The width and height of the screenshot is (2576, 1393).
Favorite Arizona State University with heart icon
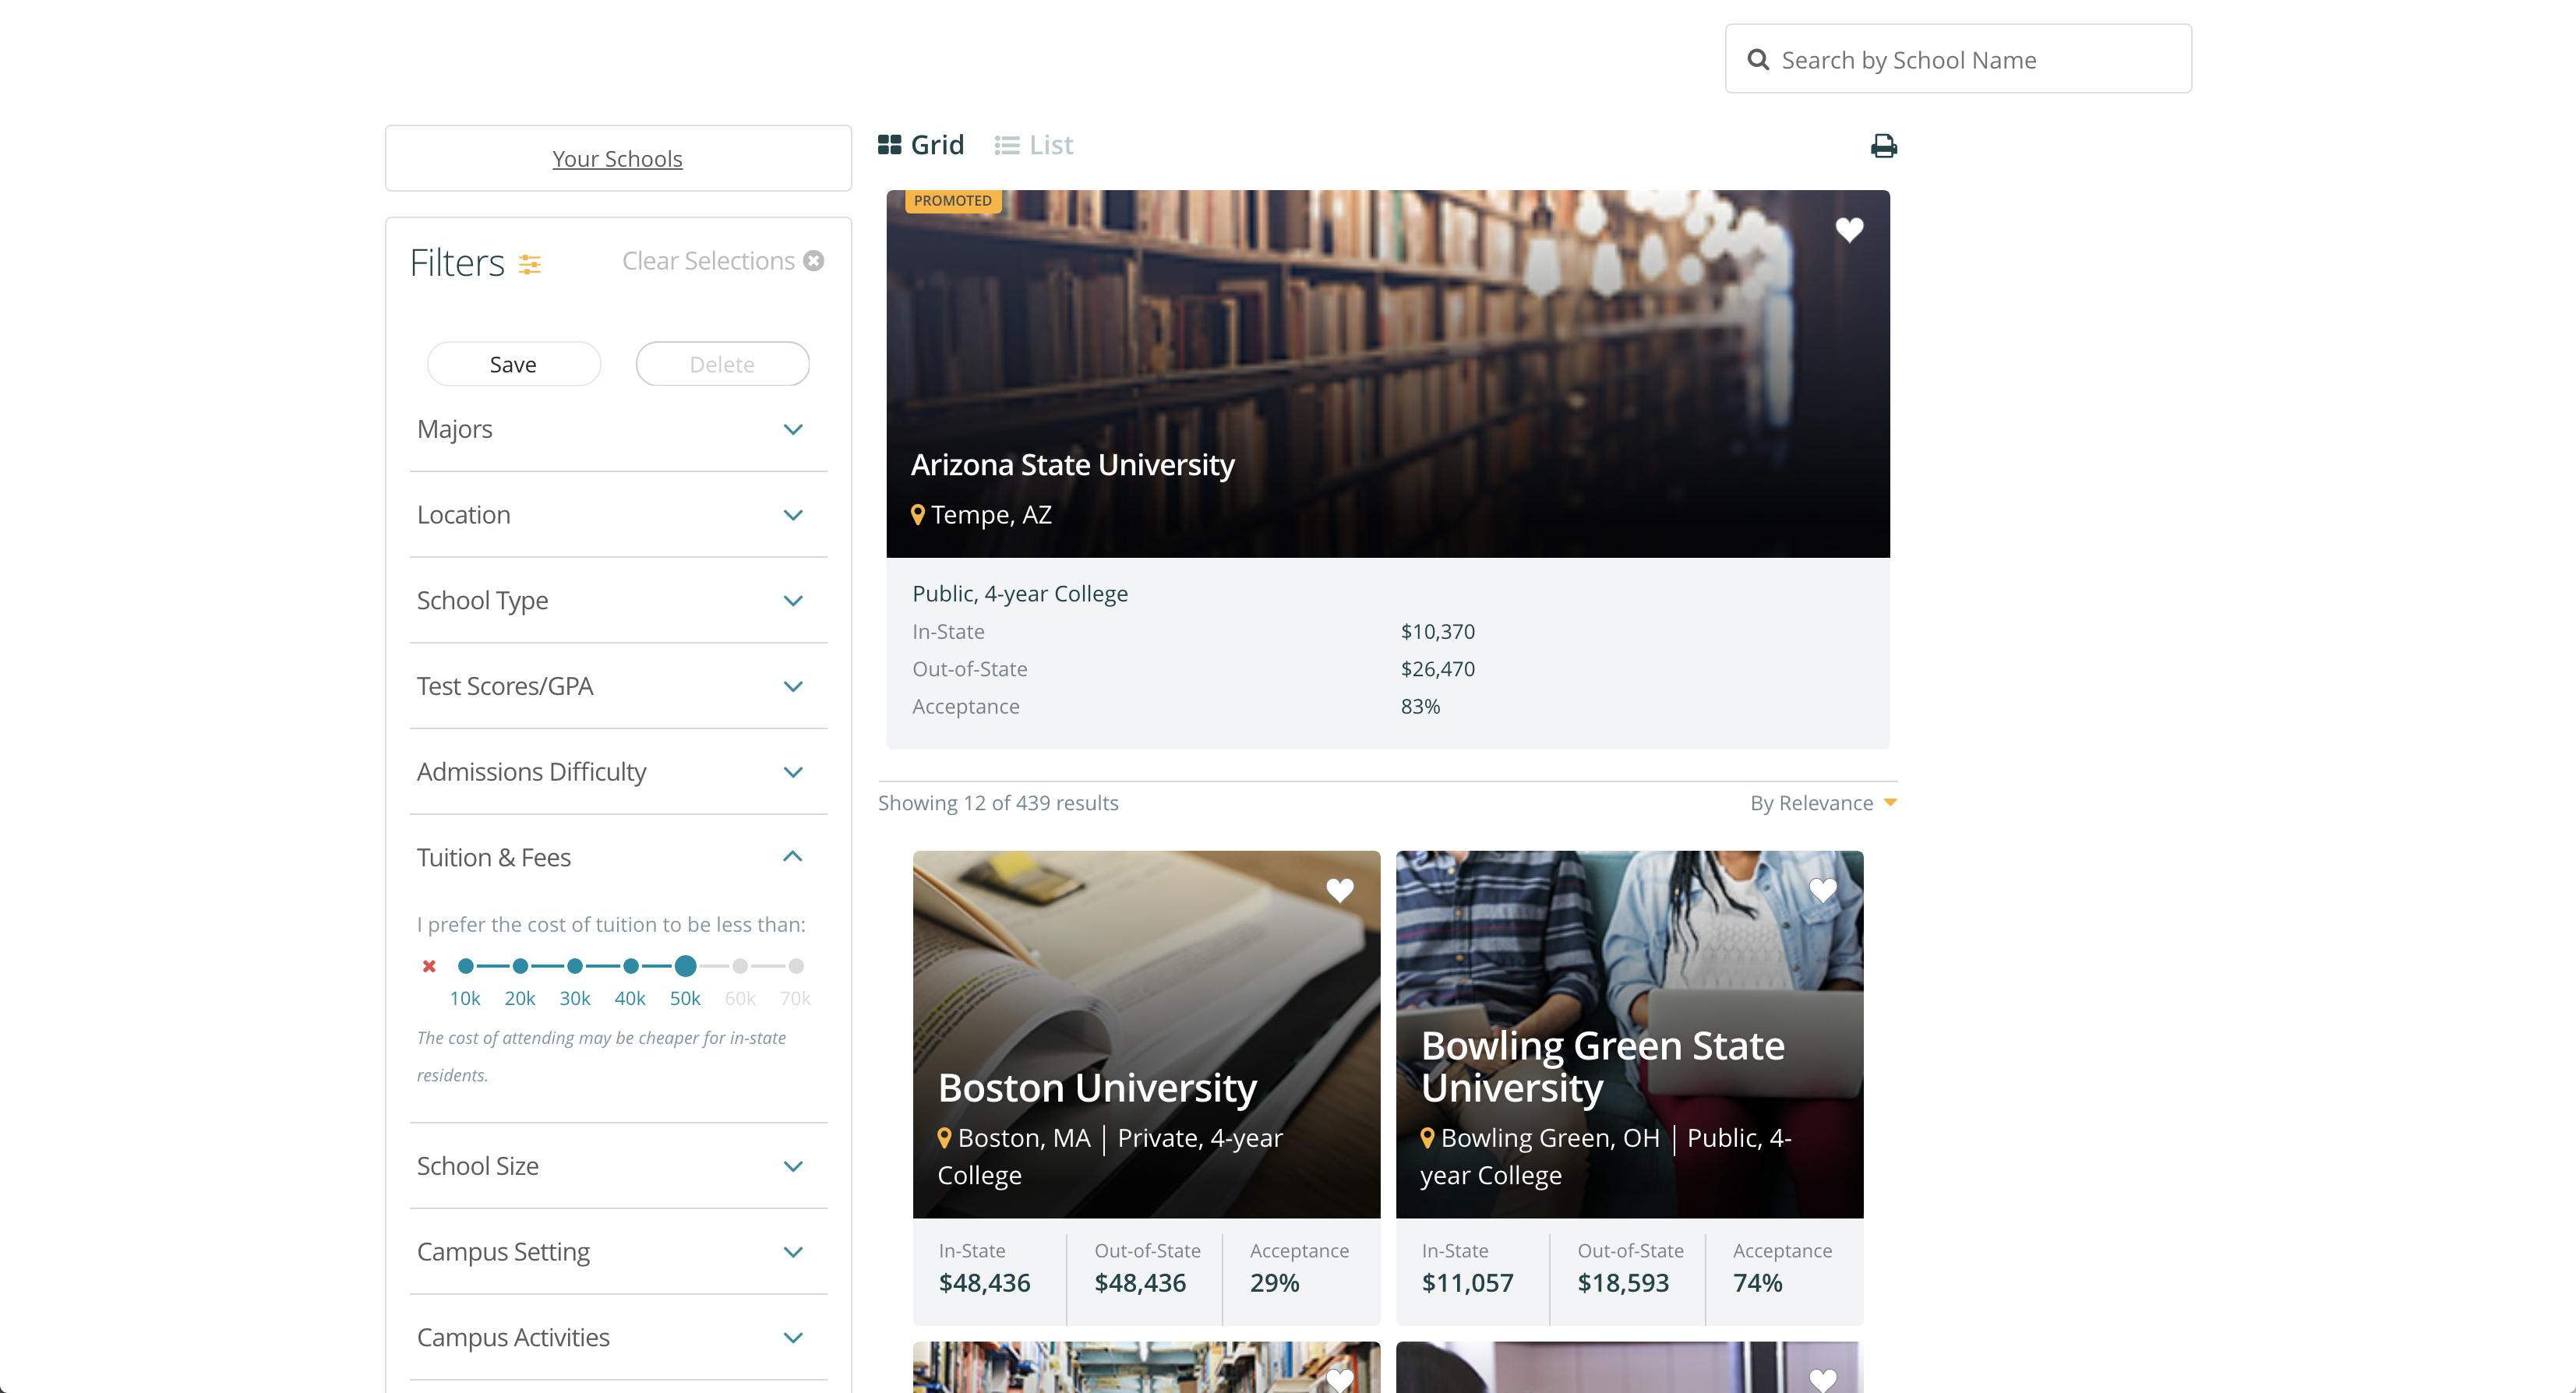1849,230
